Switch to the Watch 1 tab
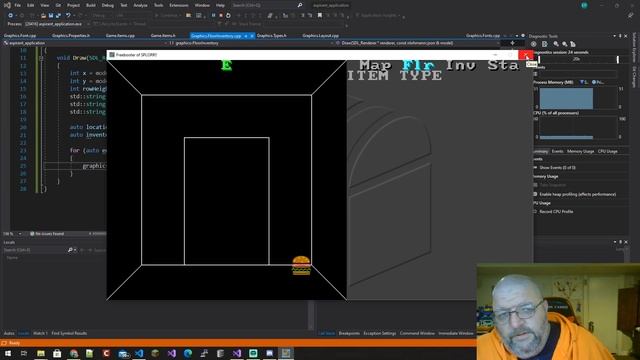 point(40,333)
